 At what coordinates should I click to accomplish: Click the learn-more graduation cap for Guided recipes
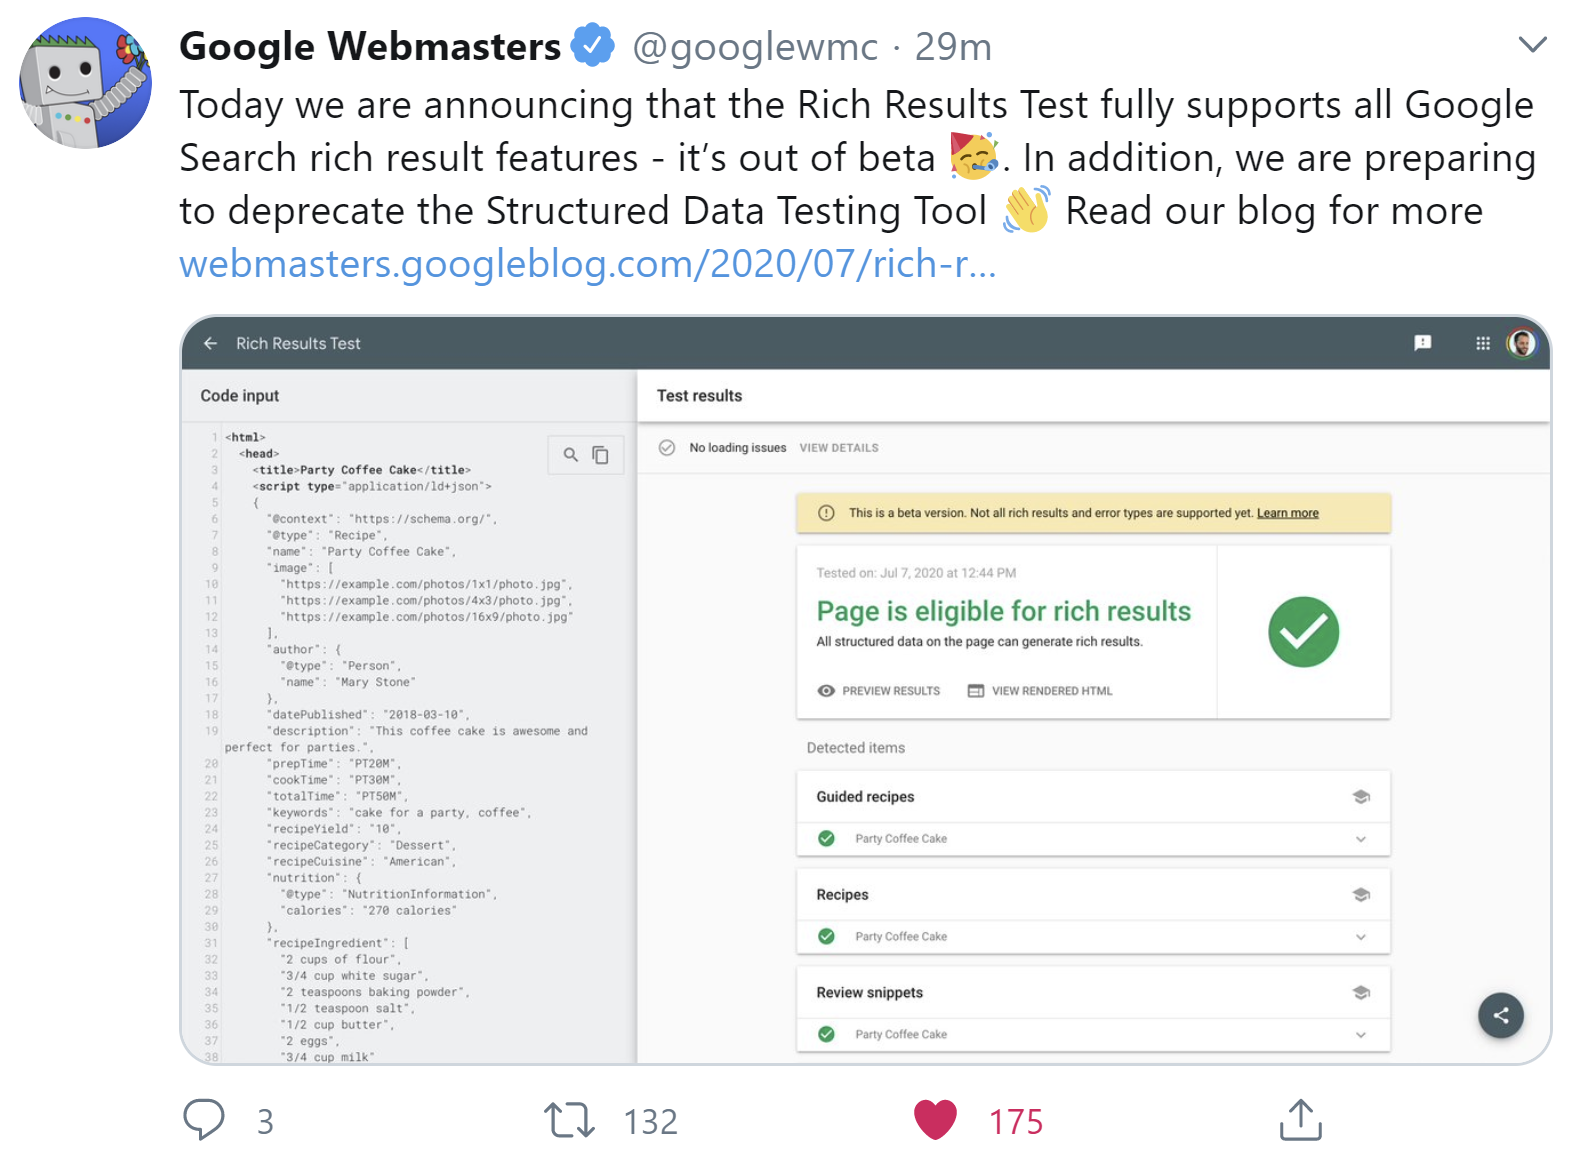coord(1361,796)
